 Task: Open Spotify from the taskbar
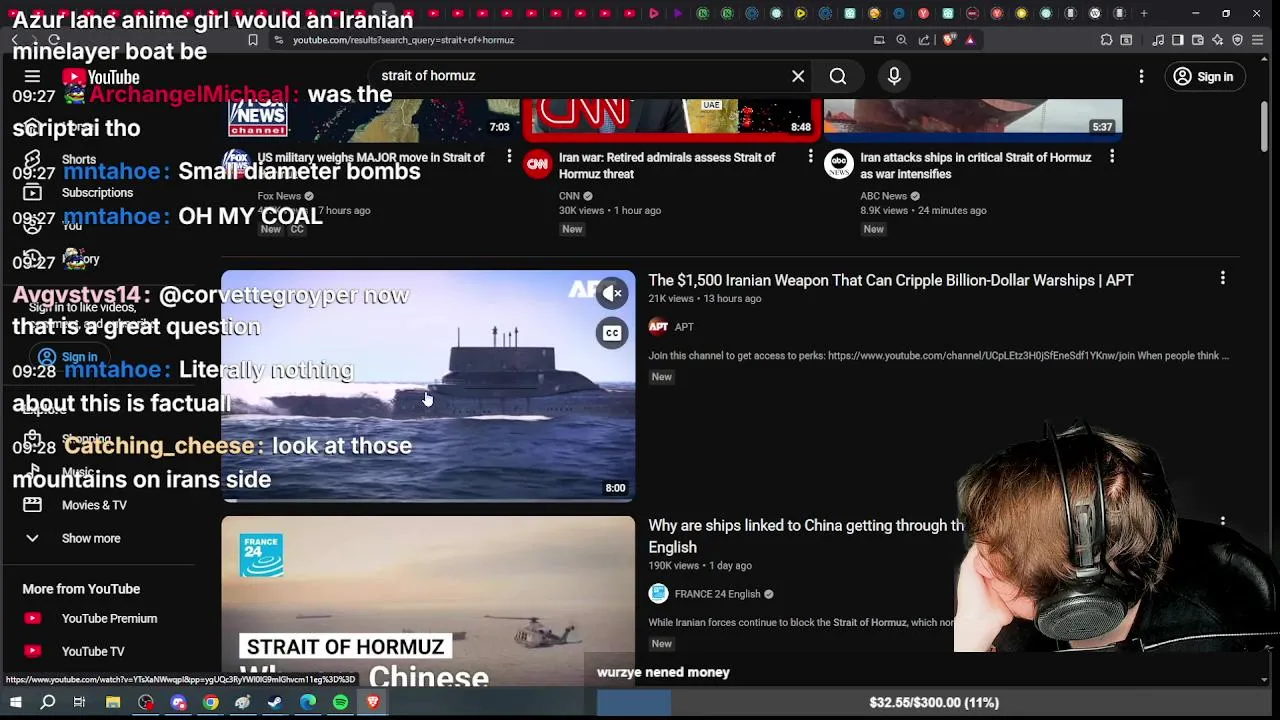tap(340, 703)
